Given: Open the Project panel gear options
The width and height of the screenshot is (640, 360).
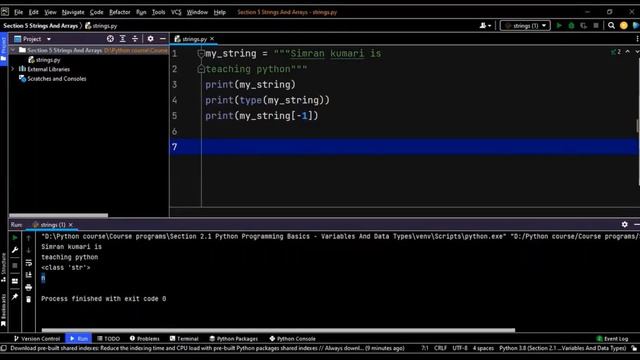Looking at the screenshot, I should tap(150, 39).
